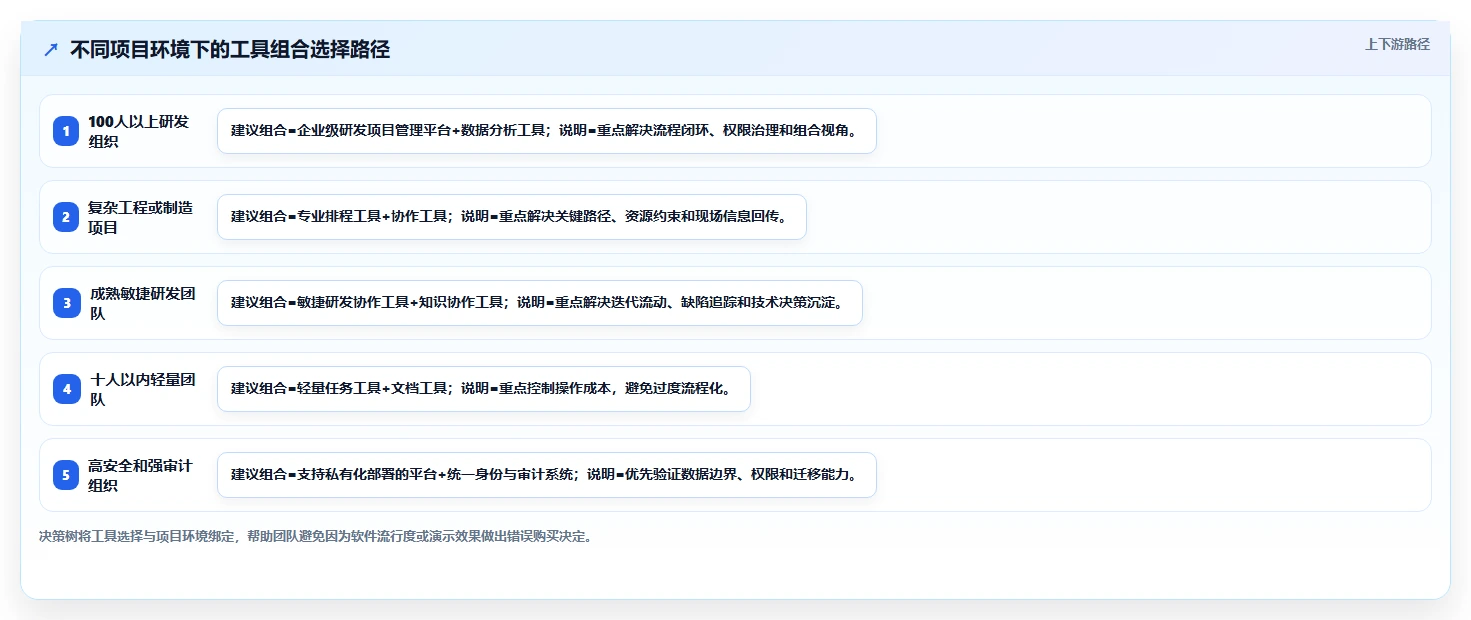The width and height of the screenshot is (1471, 620).
Task: Open the 企业级研发项目管理平台+数据分析工具 recommendation box
Action: pyautogui.click(x=547, y=131)
